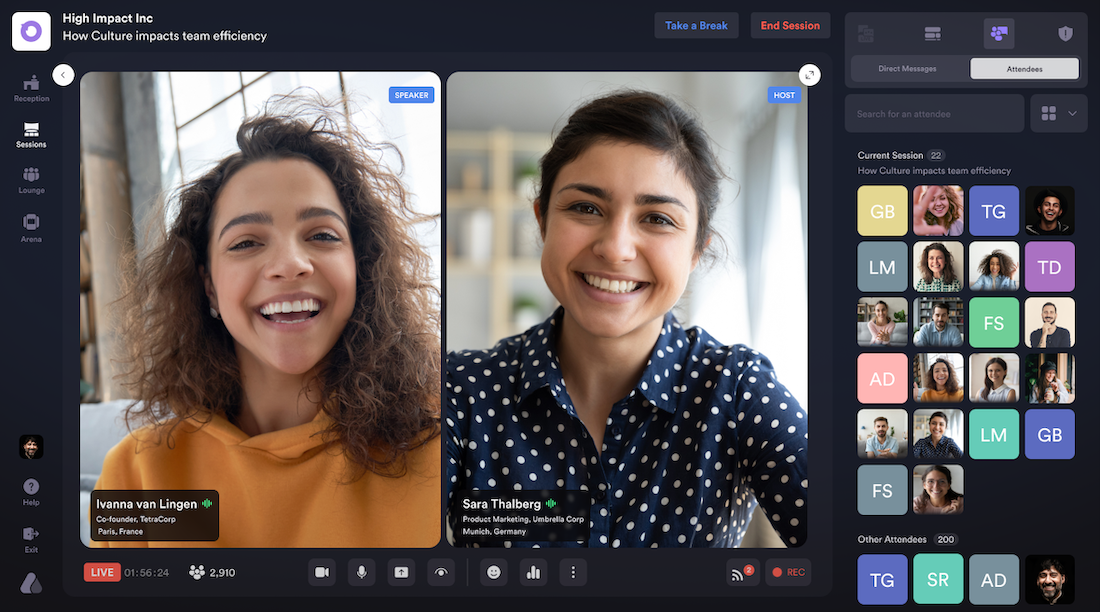Select the purple people-chat panel tab

999,34
